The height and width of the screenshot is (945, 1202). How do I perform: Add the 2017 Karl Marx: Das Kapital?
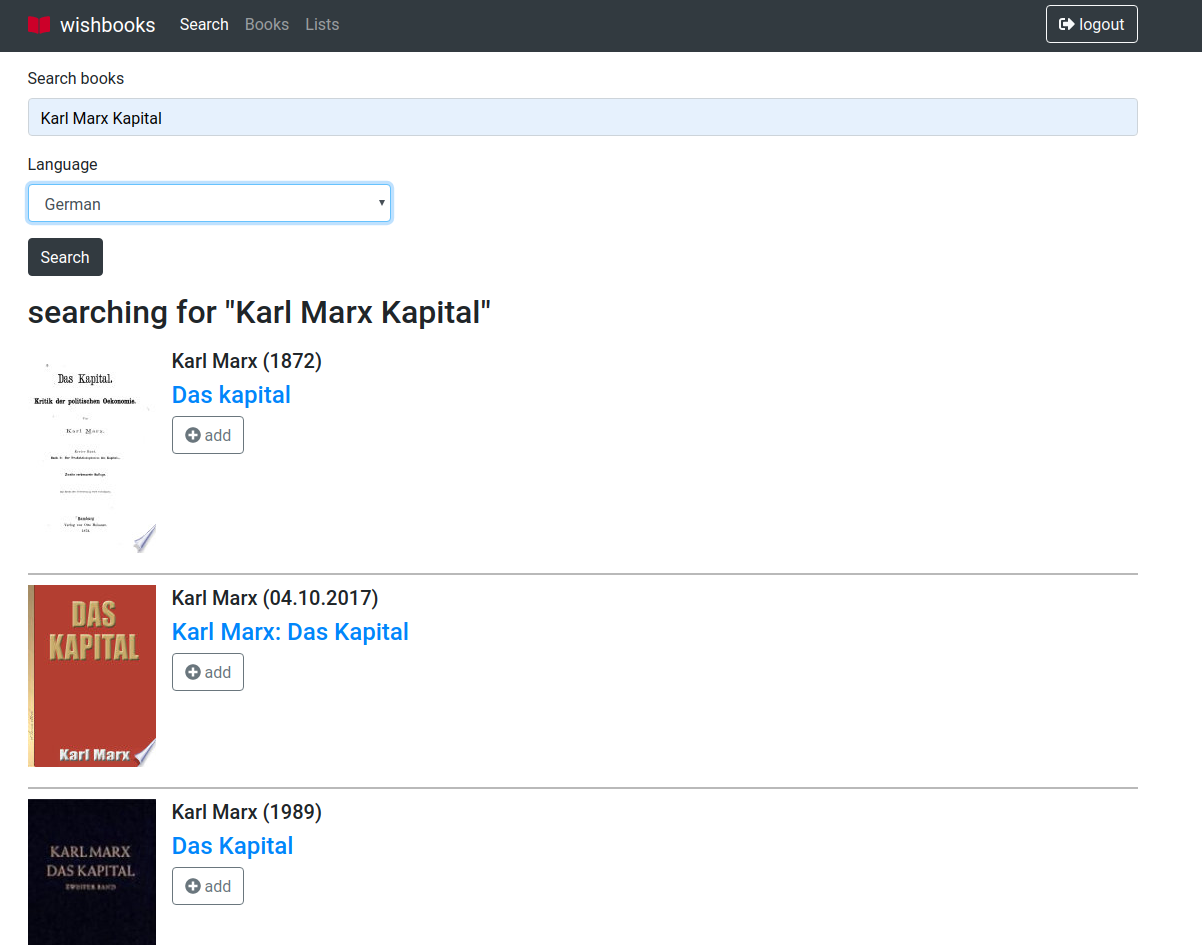pos(208,672)
